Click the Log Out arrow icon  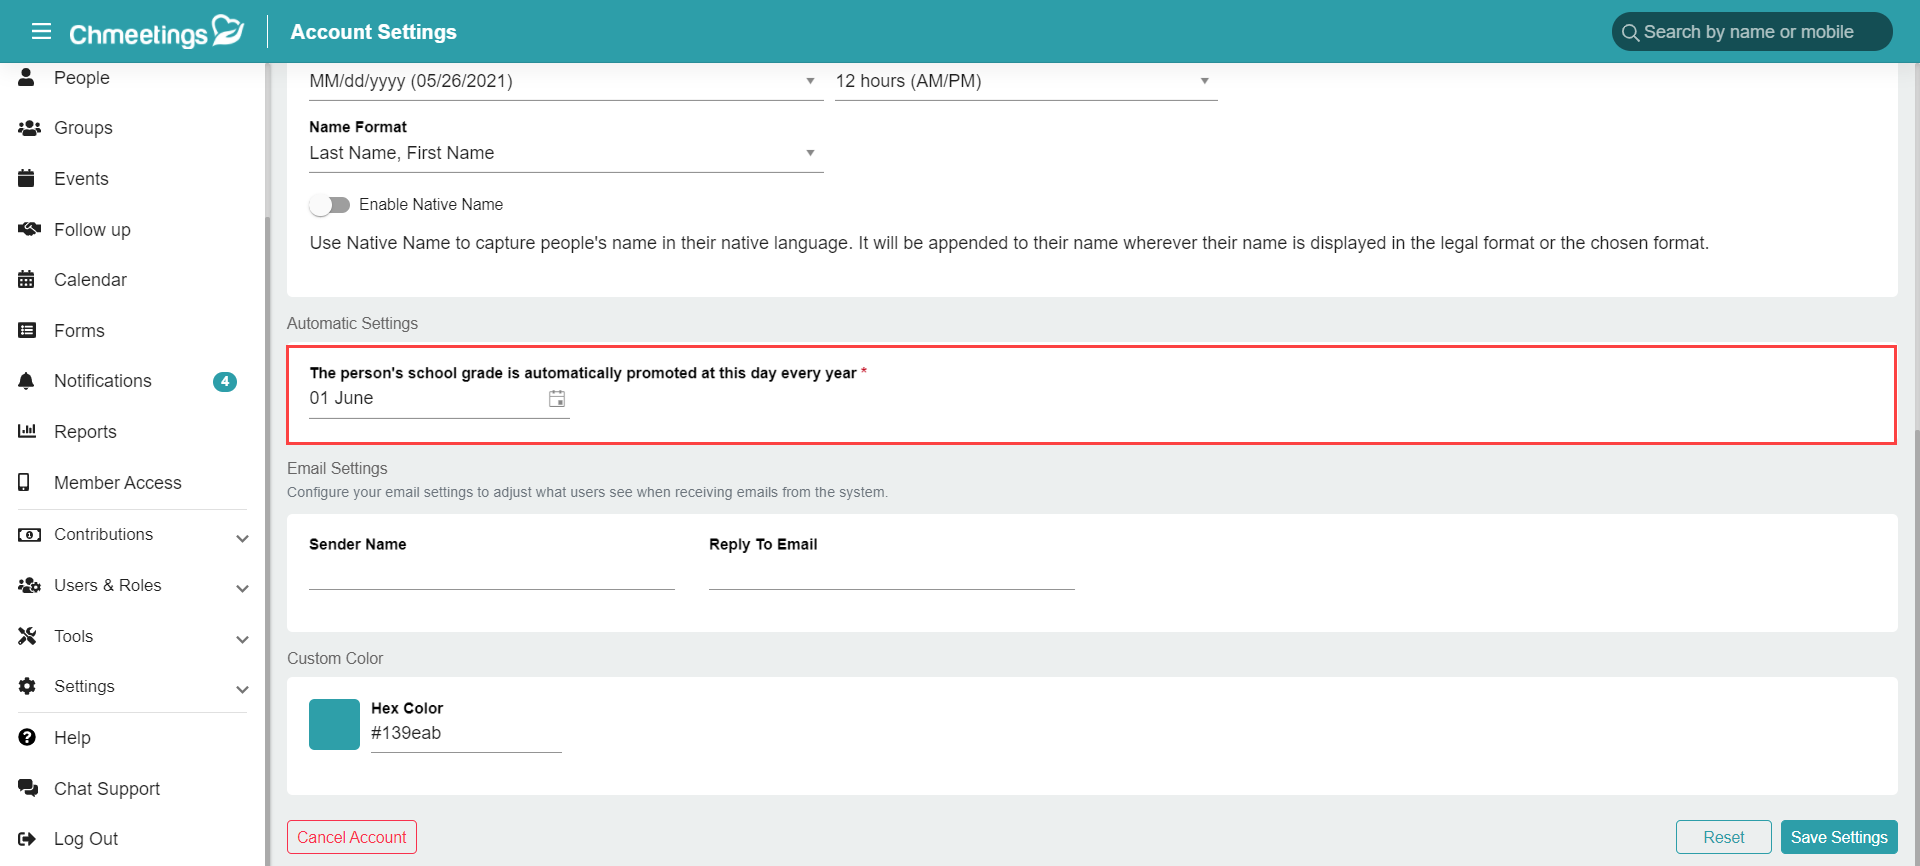pyautogui.click(x=27, y=839)
